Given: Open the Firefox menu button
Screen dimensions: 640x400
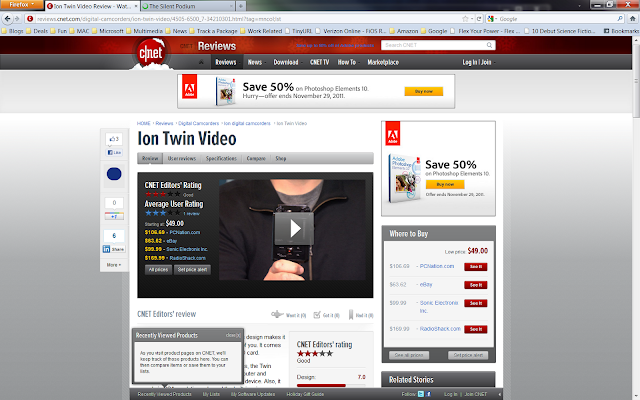Looking at the screenshot, I should coord(21,4).
